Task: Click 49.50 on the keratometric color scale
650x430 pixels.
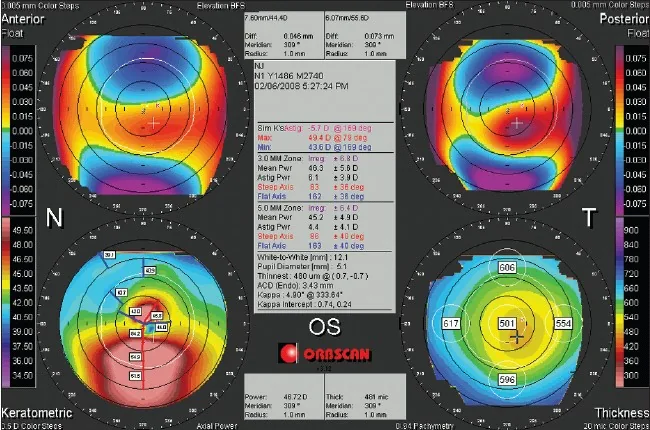Action: coord(23,230)
